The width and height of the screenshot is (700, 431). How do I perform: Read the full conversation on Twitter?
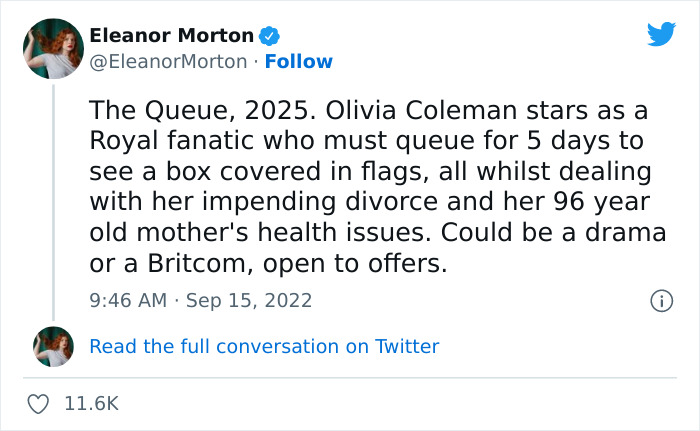(264, 346)
